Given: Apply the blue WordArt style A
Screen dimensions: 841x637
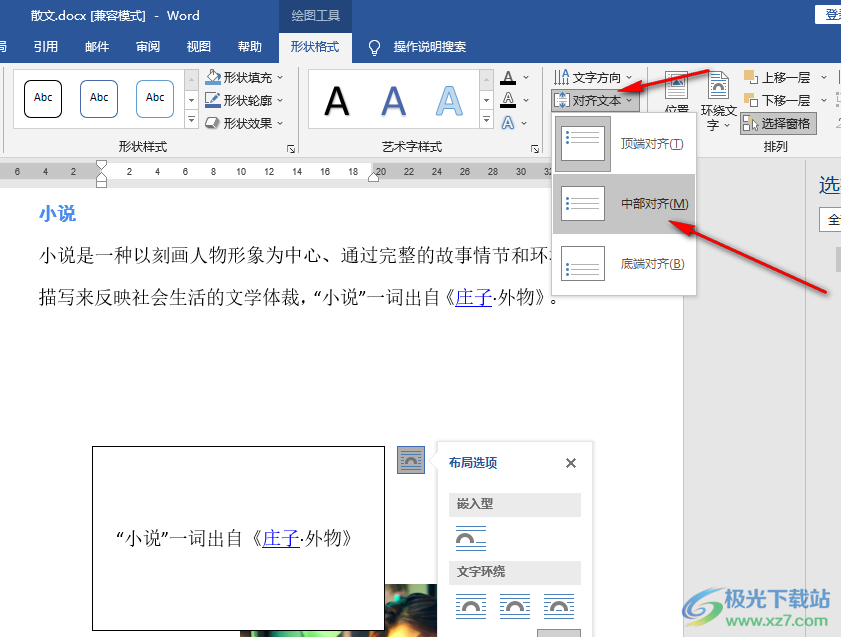Looking at the screenshot, I should tap(393, 100).
